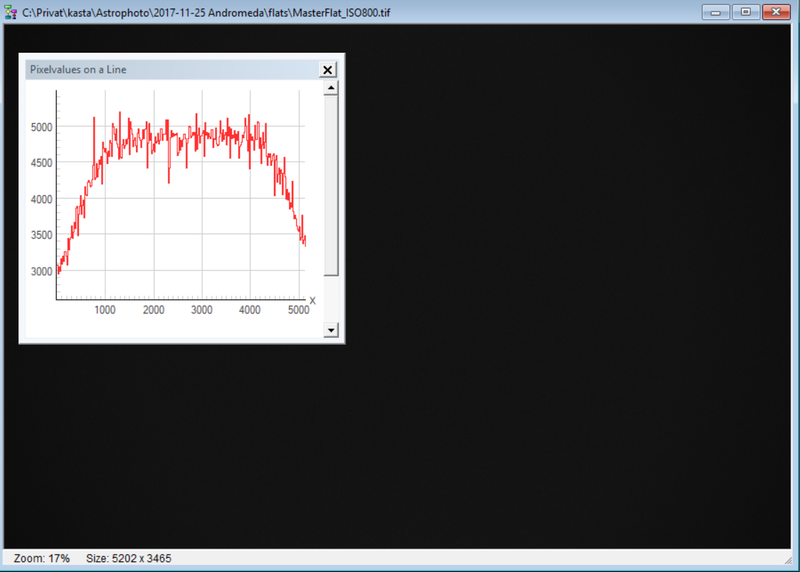Screen dimensions: 800x572
Task: Click the scroll down arrow in graph panel
Action: (331, 330)
